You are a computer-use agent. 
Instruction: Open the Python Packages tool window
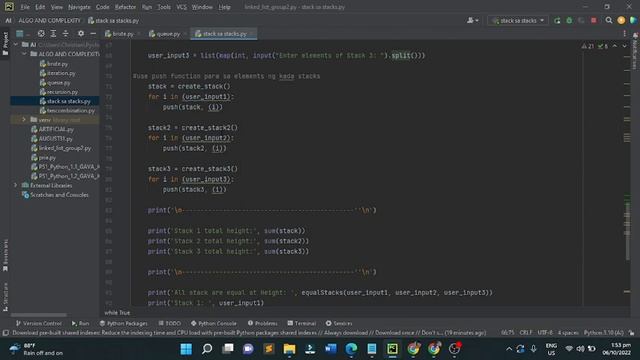(124, 323)
